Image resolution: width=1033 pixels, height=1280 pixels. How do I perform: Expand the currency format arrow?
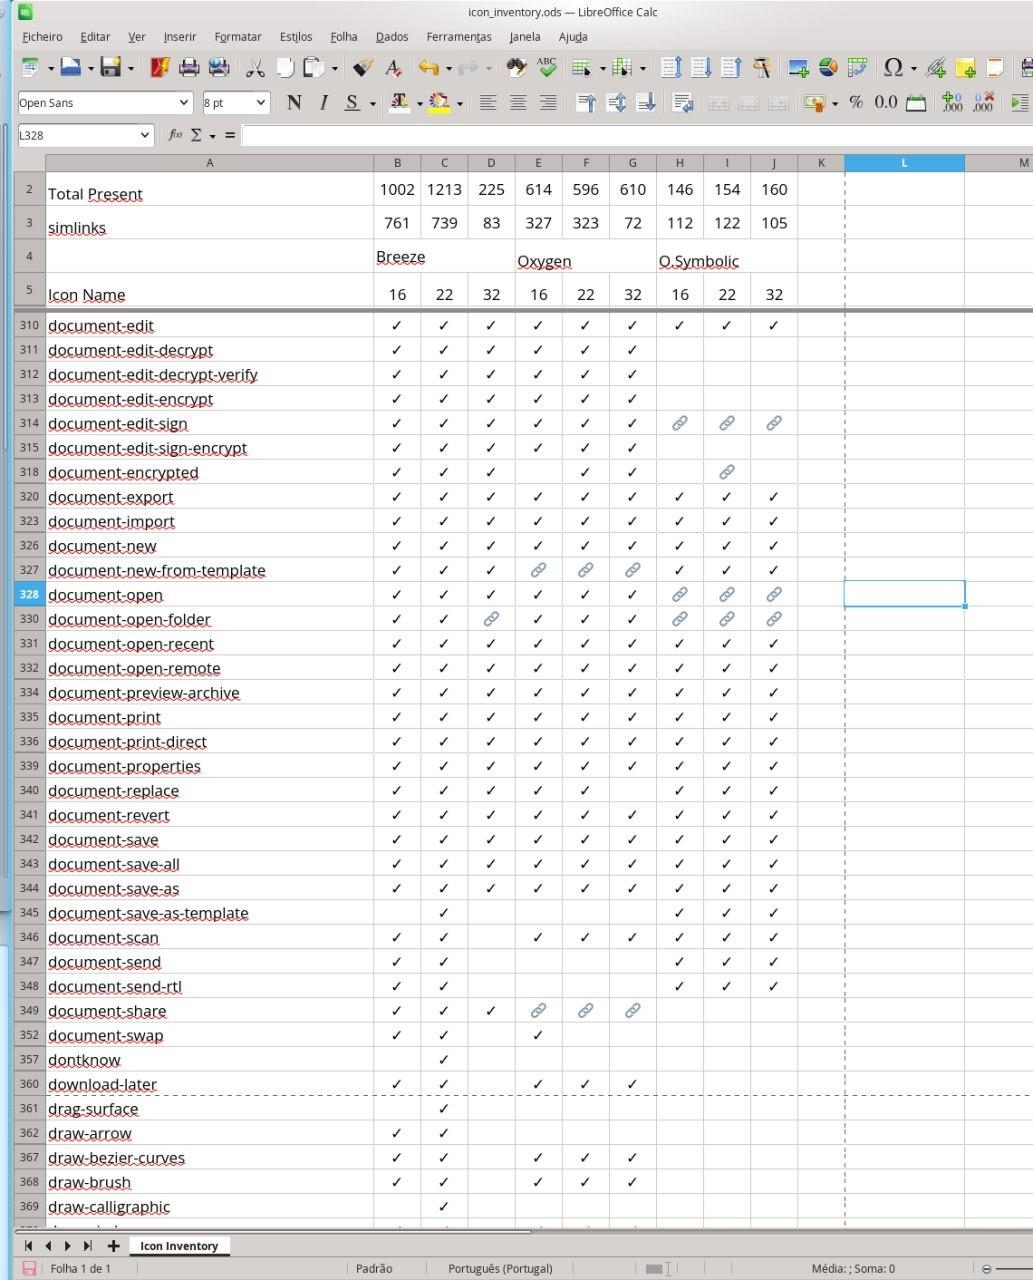point(835,102)
